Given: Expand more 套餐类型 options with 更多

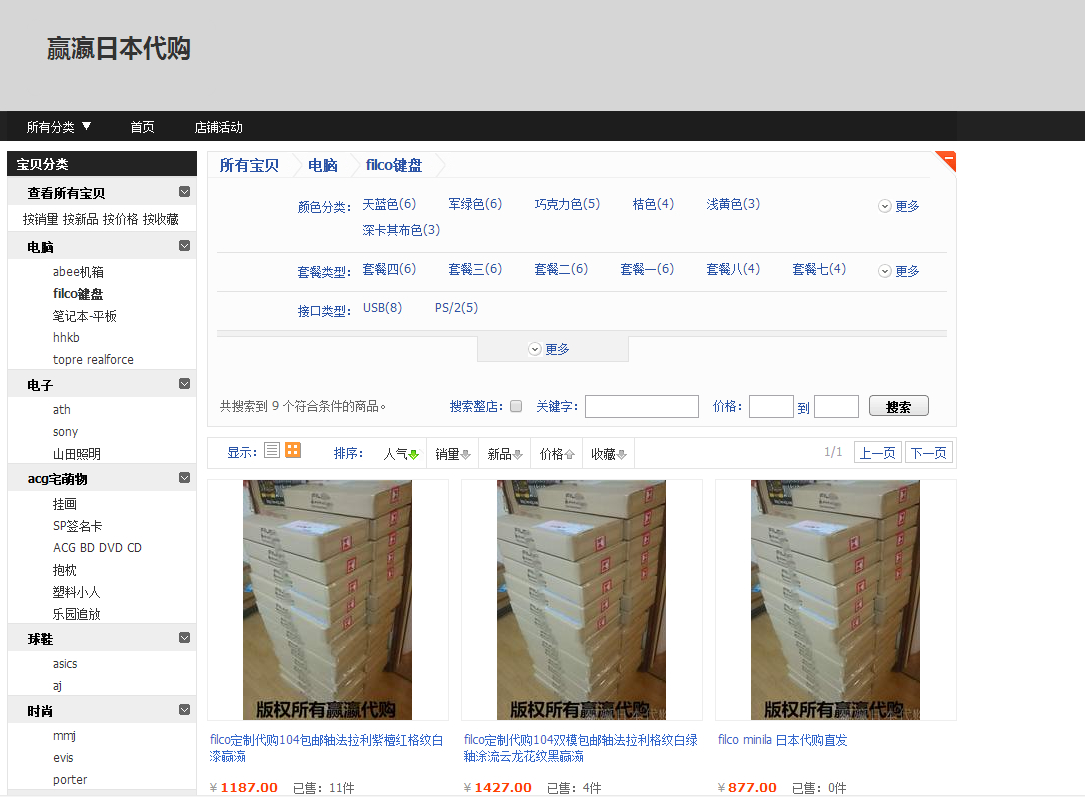Looking at the screenshot, I should point(899,271).
